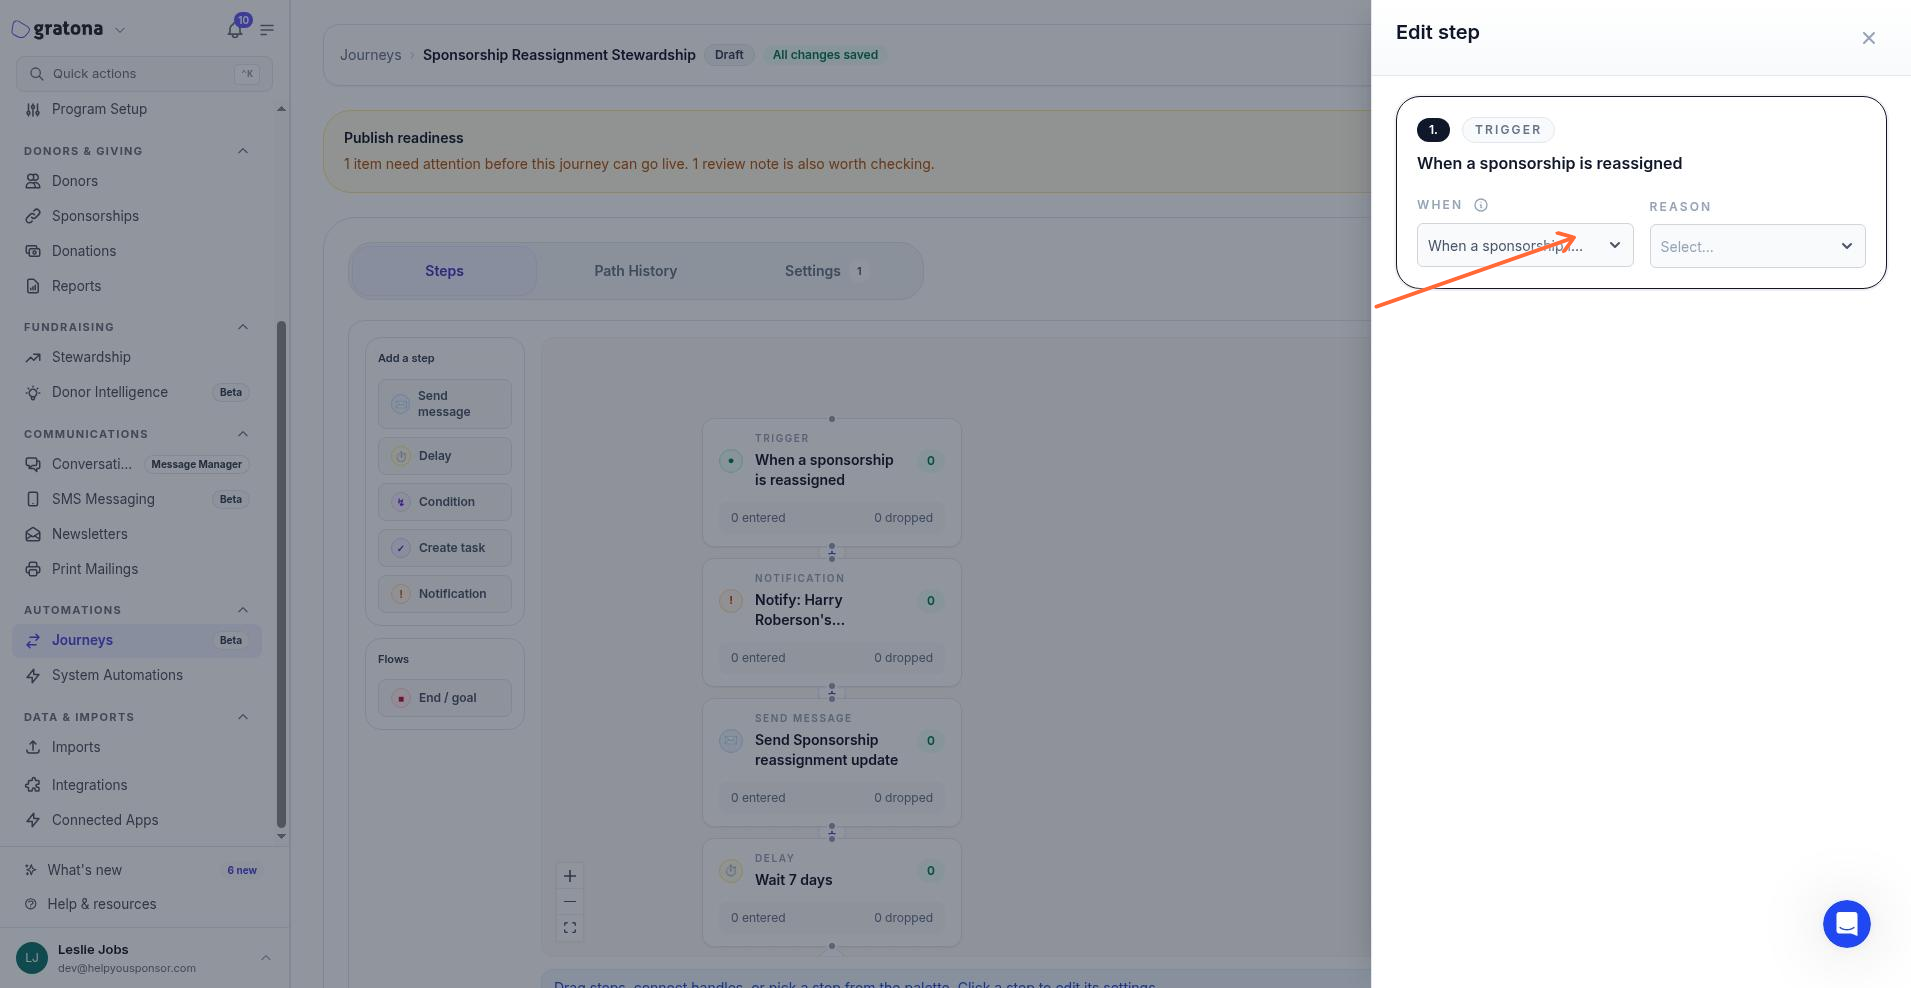Click the Print Mailings printer icon
Image resolution: width=1911 pixels, height=988 pixels.
point(33,569)
